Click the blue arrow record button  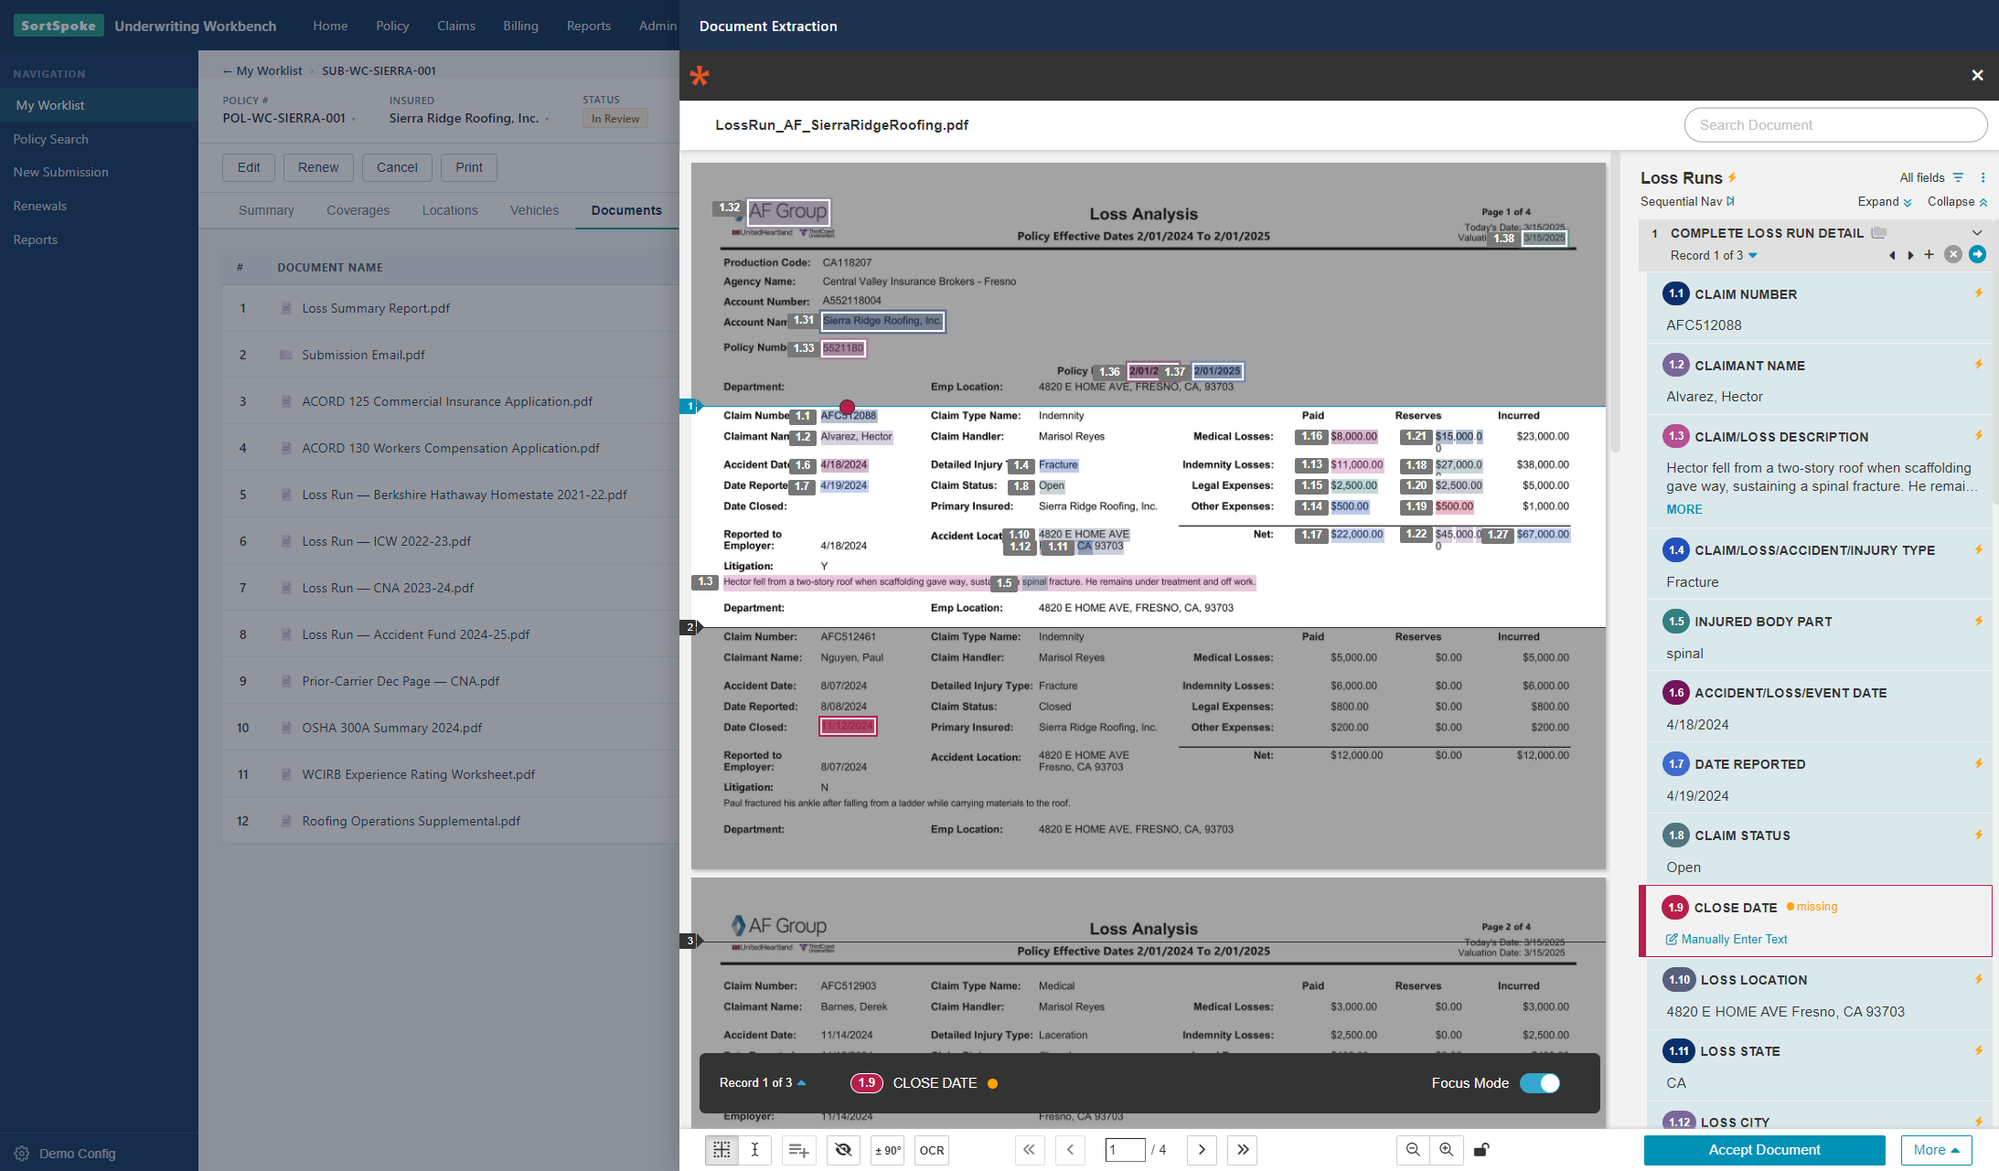[x=1977, y=255]
